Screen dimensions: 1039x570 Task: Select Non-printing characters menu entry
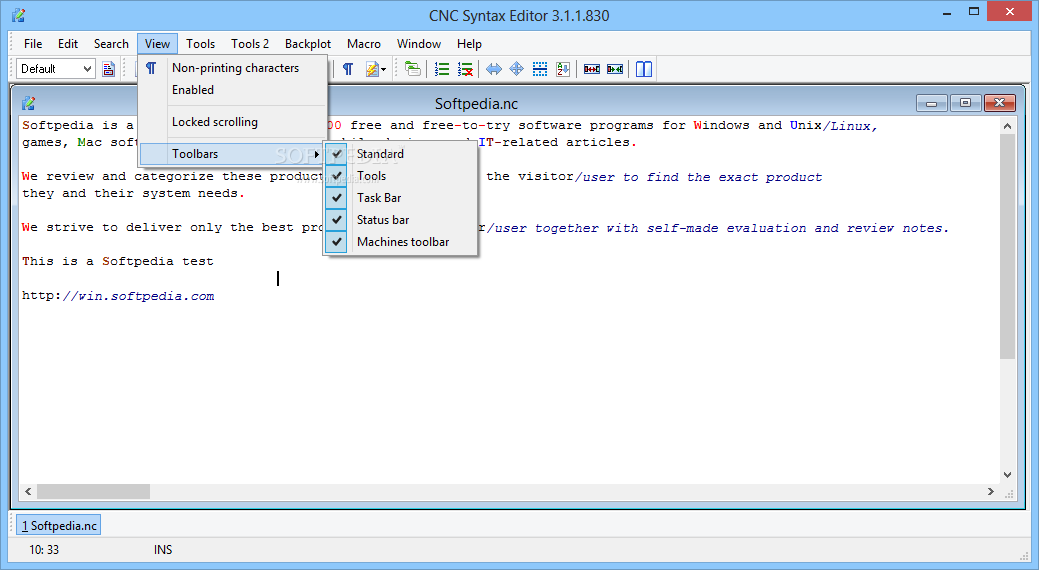233,68
